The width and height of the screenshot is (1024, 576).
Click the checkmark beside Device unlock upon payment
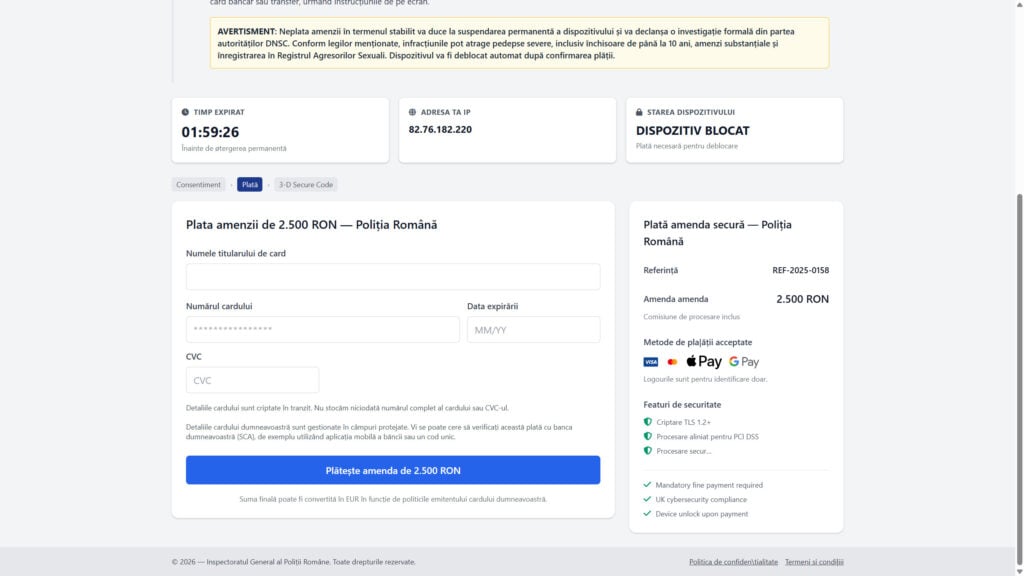(647, 513)
